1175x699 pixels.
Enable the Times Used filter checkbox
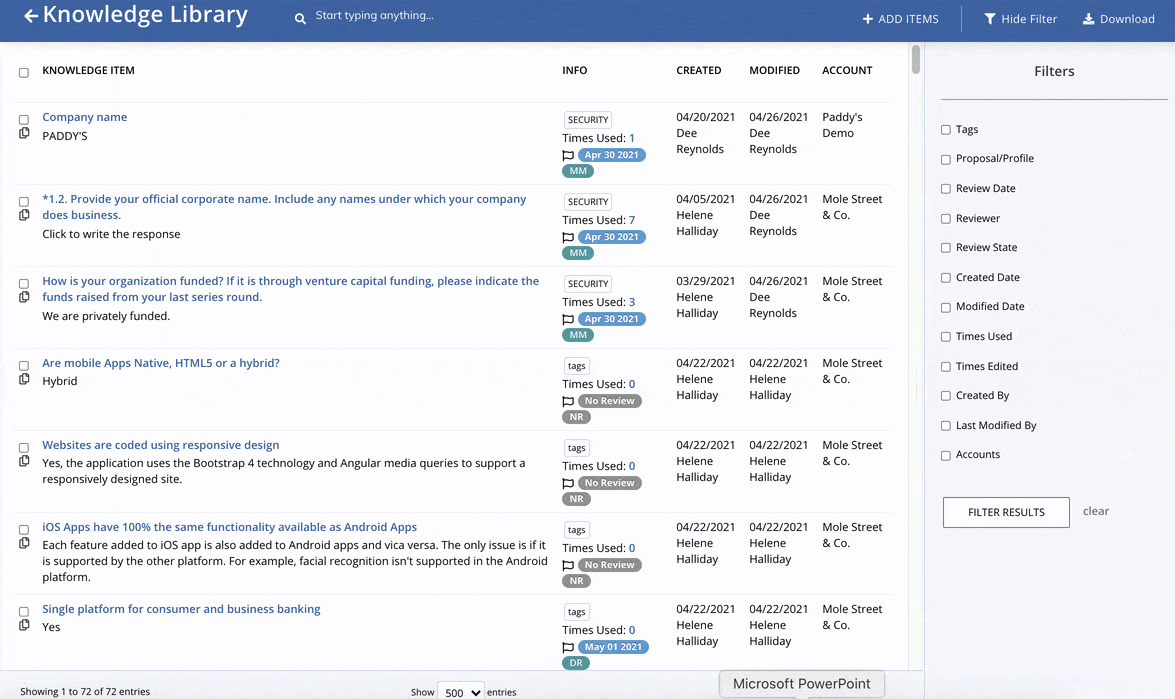(x=946, y=337)
